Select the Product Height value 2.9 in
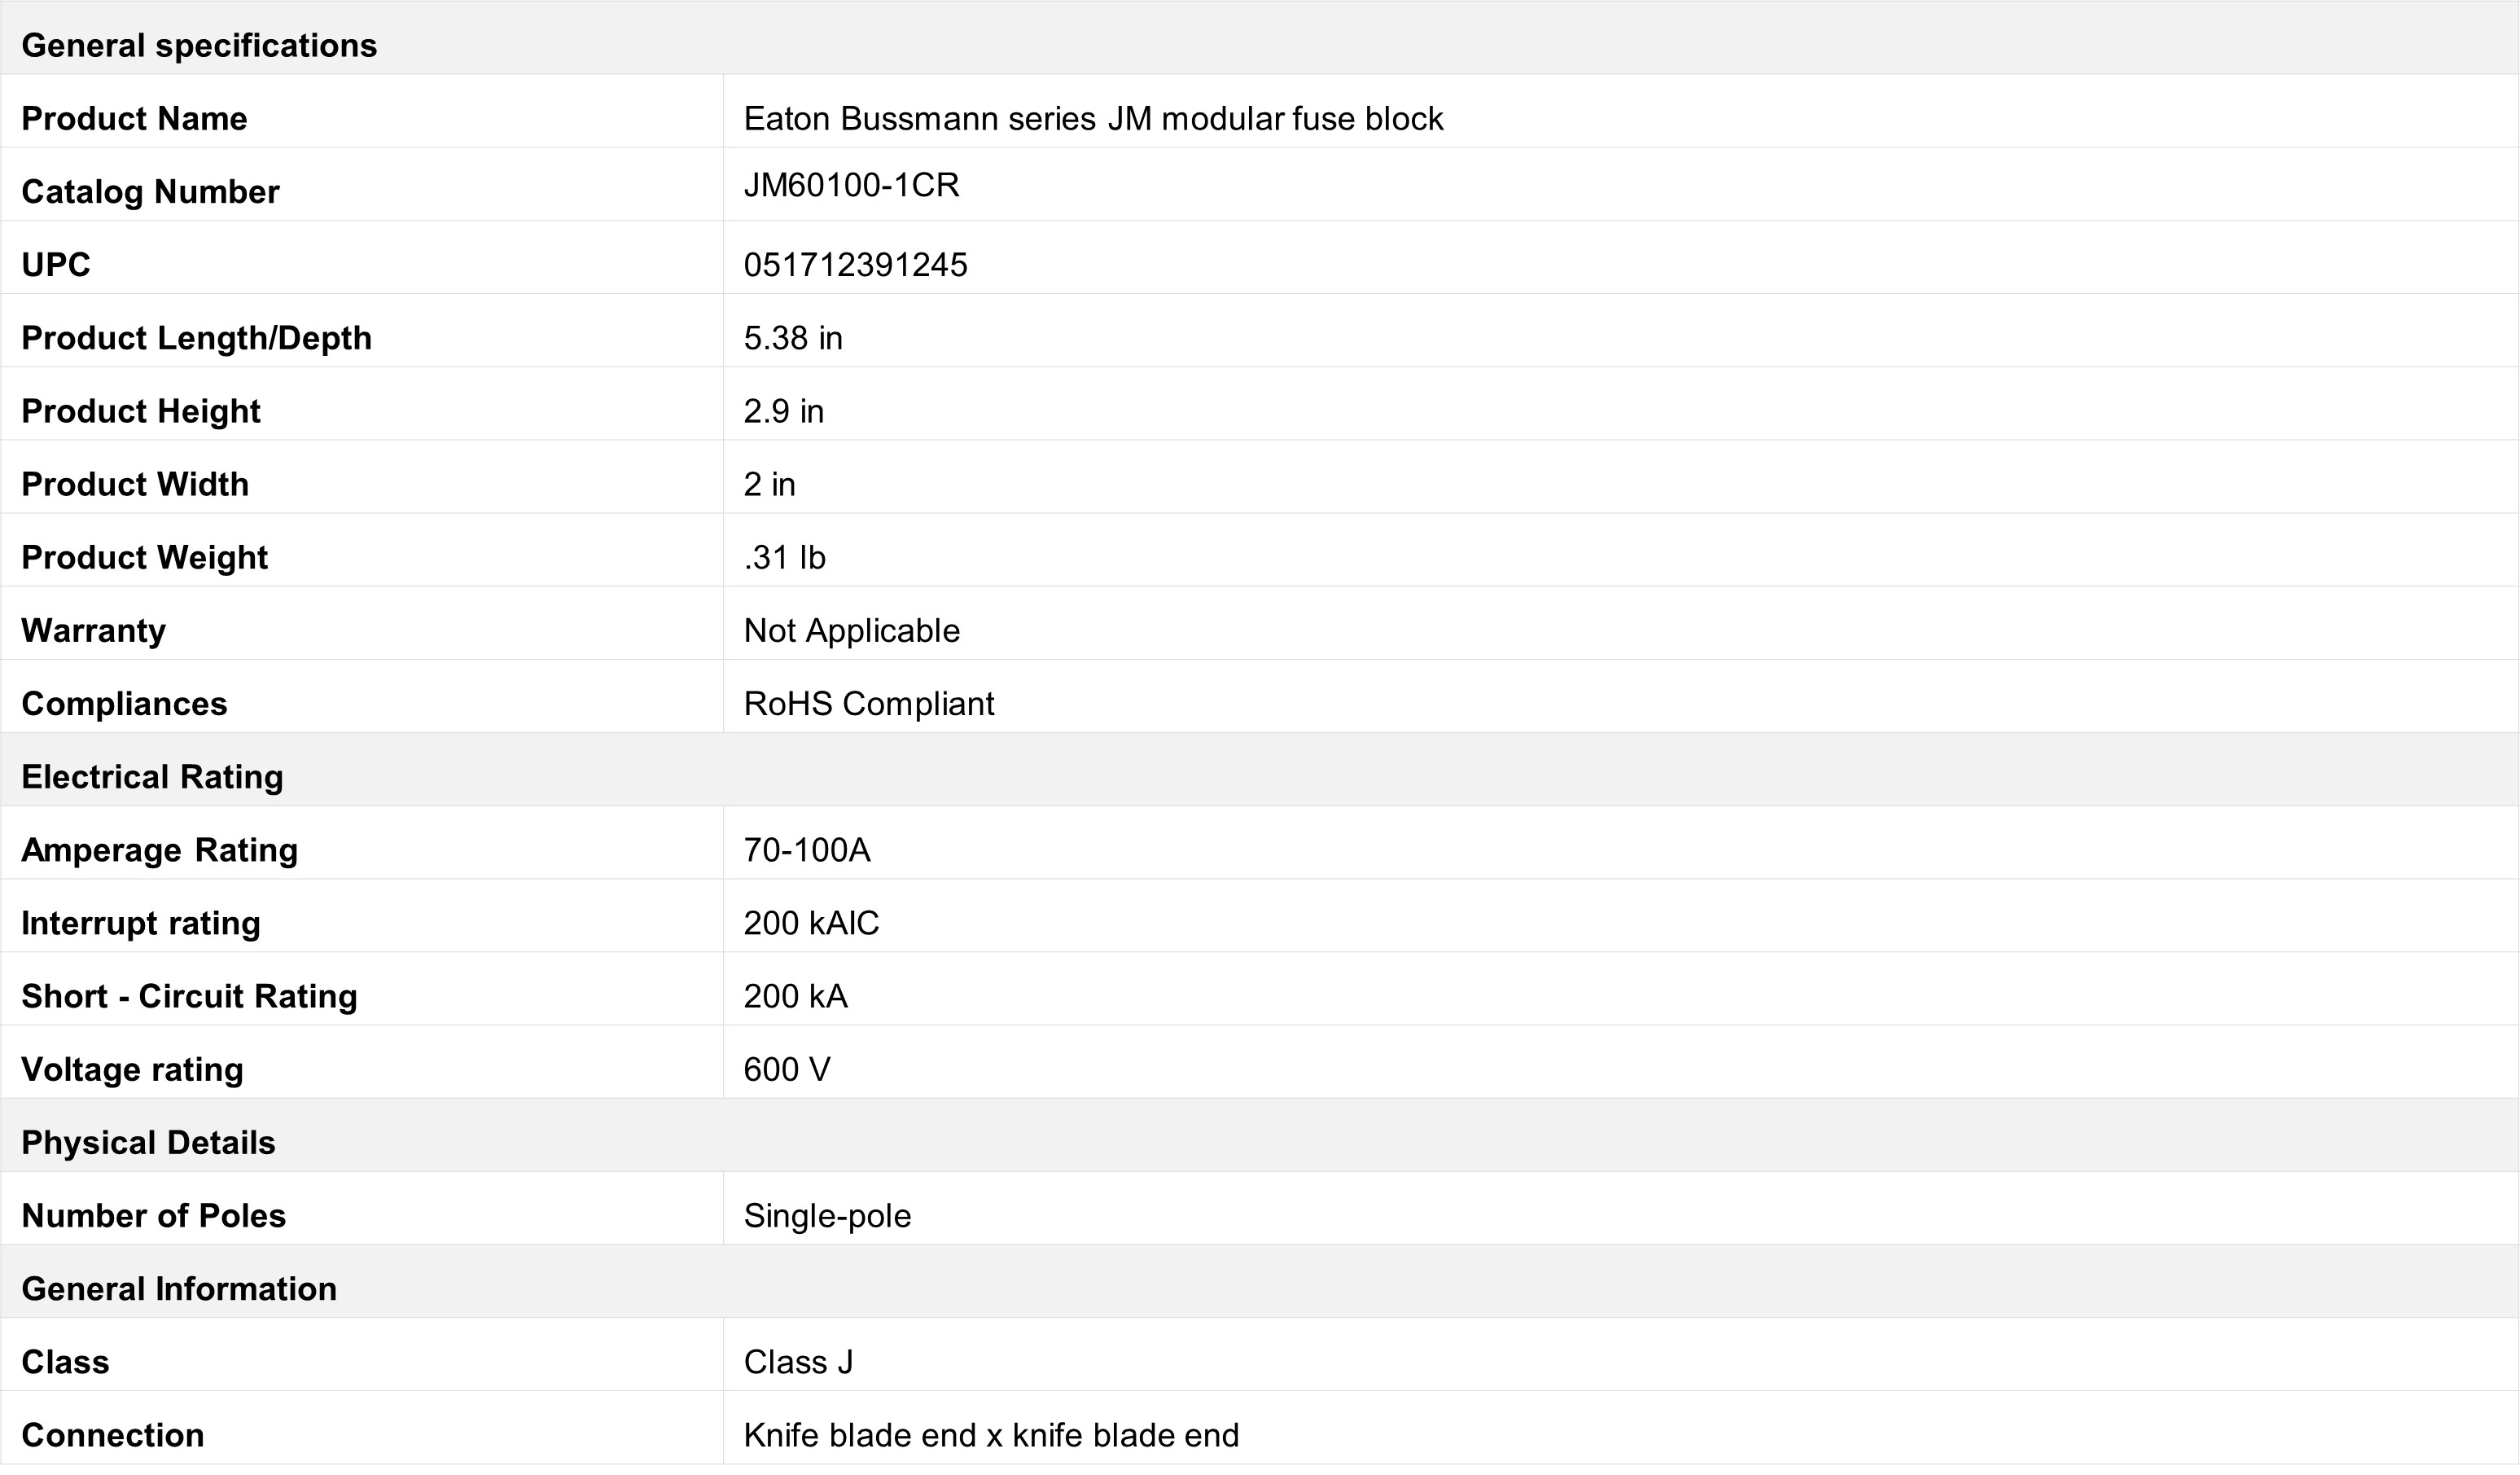The width and height of the screenshot is (2520, 1475). click(783, 411)
